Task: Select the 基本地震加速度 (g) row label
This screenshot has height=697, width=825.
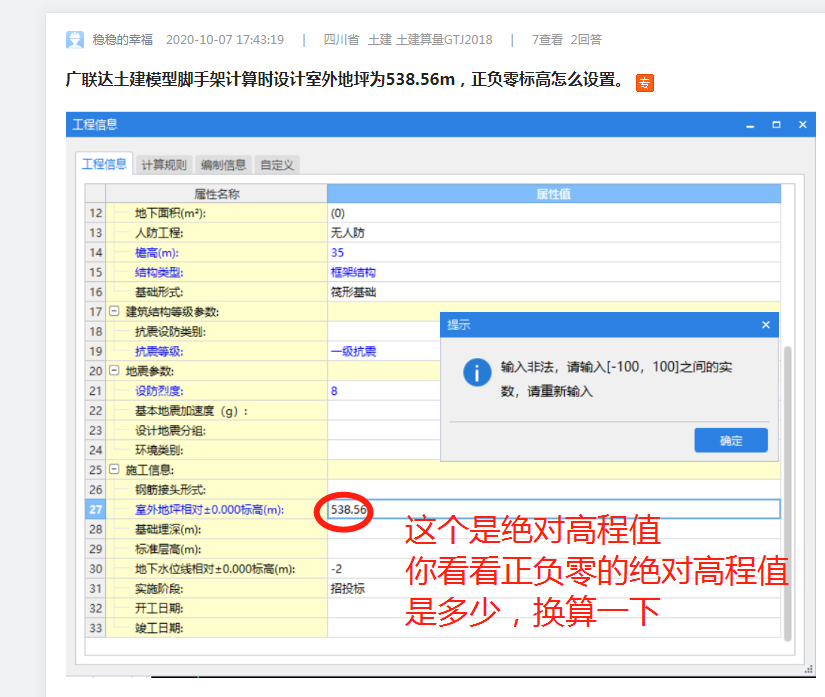Action: tap(192, 410)
